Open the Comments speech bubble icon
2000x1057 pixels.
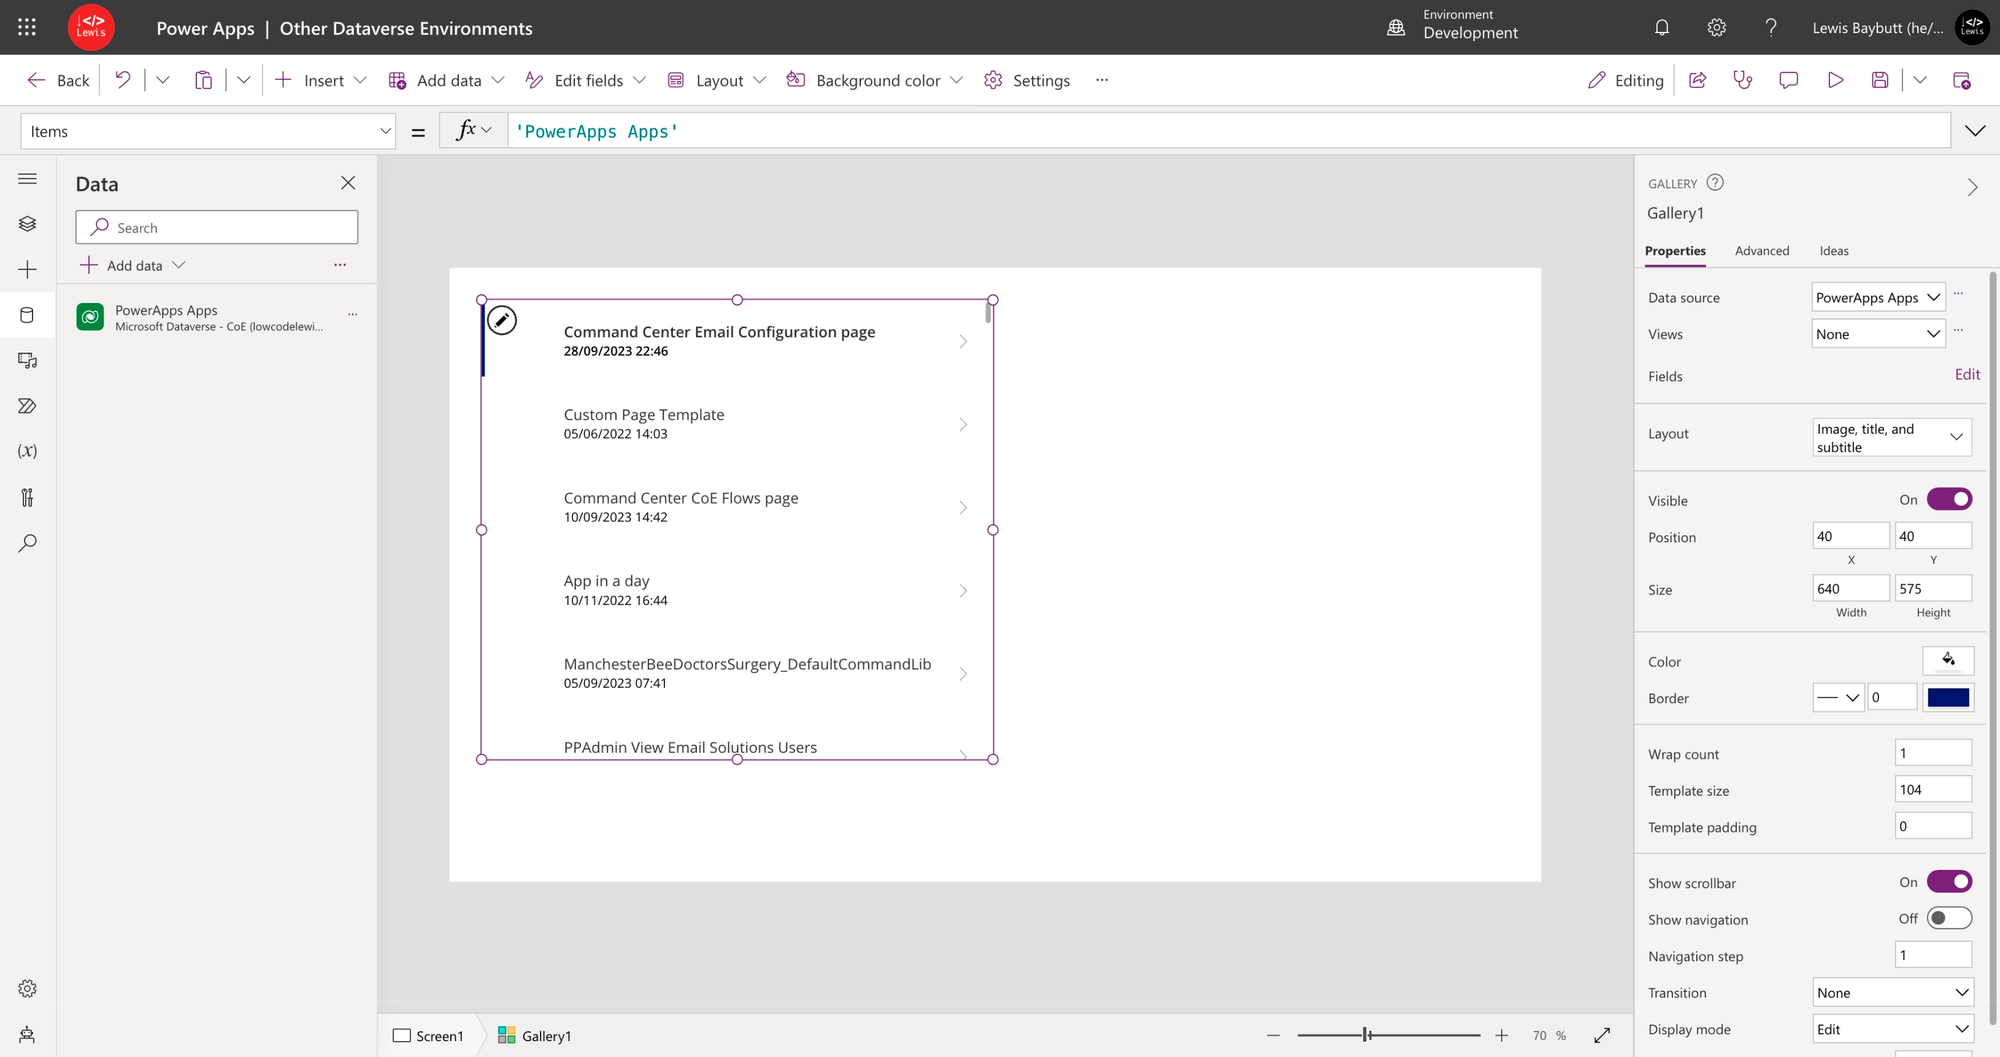coord(1789,80)
